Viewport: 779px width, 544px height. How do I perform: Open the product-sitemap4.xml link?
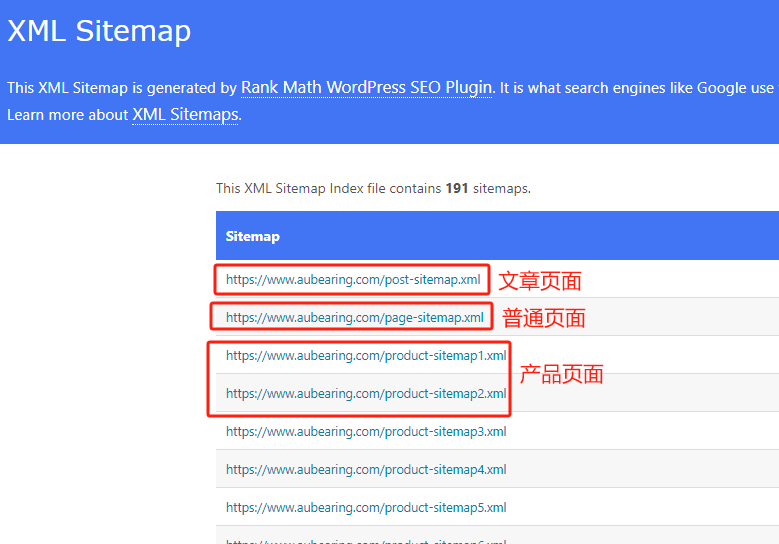tap(366, 469)
